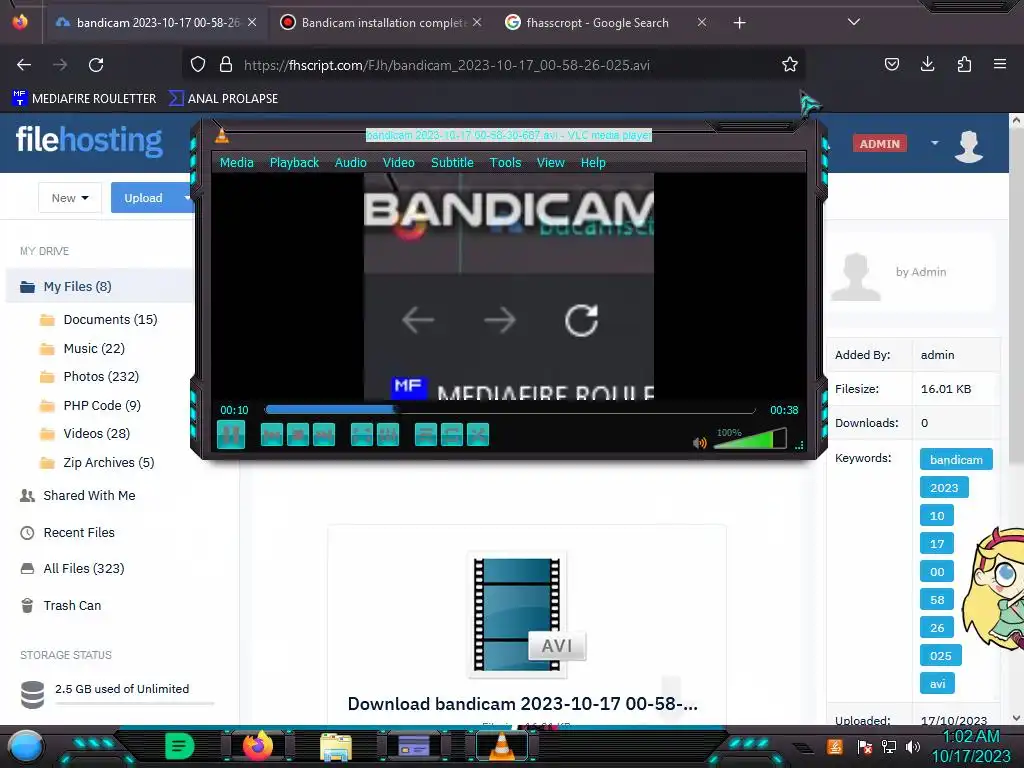Skip to next media in VLC

click(324, 435)
